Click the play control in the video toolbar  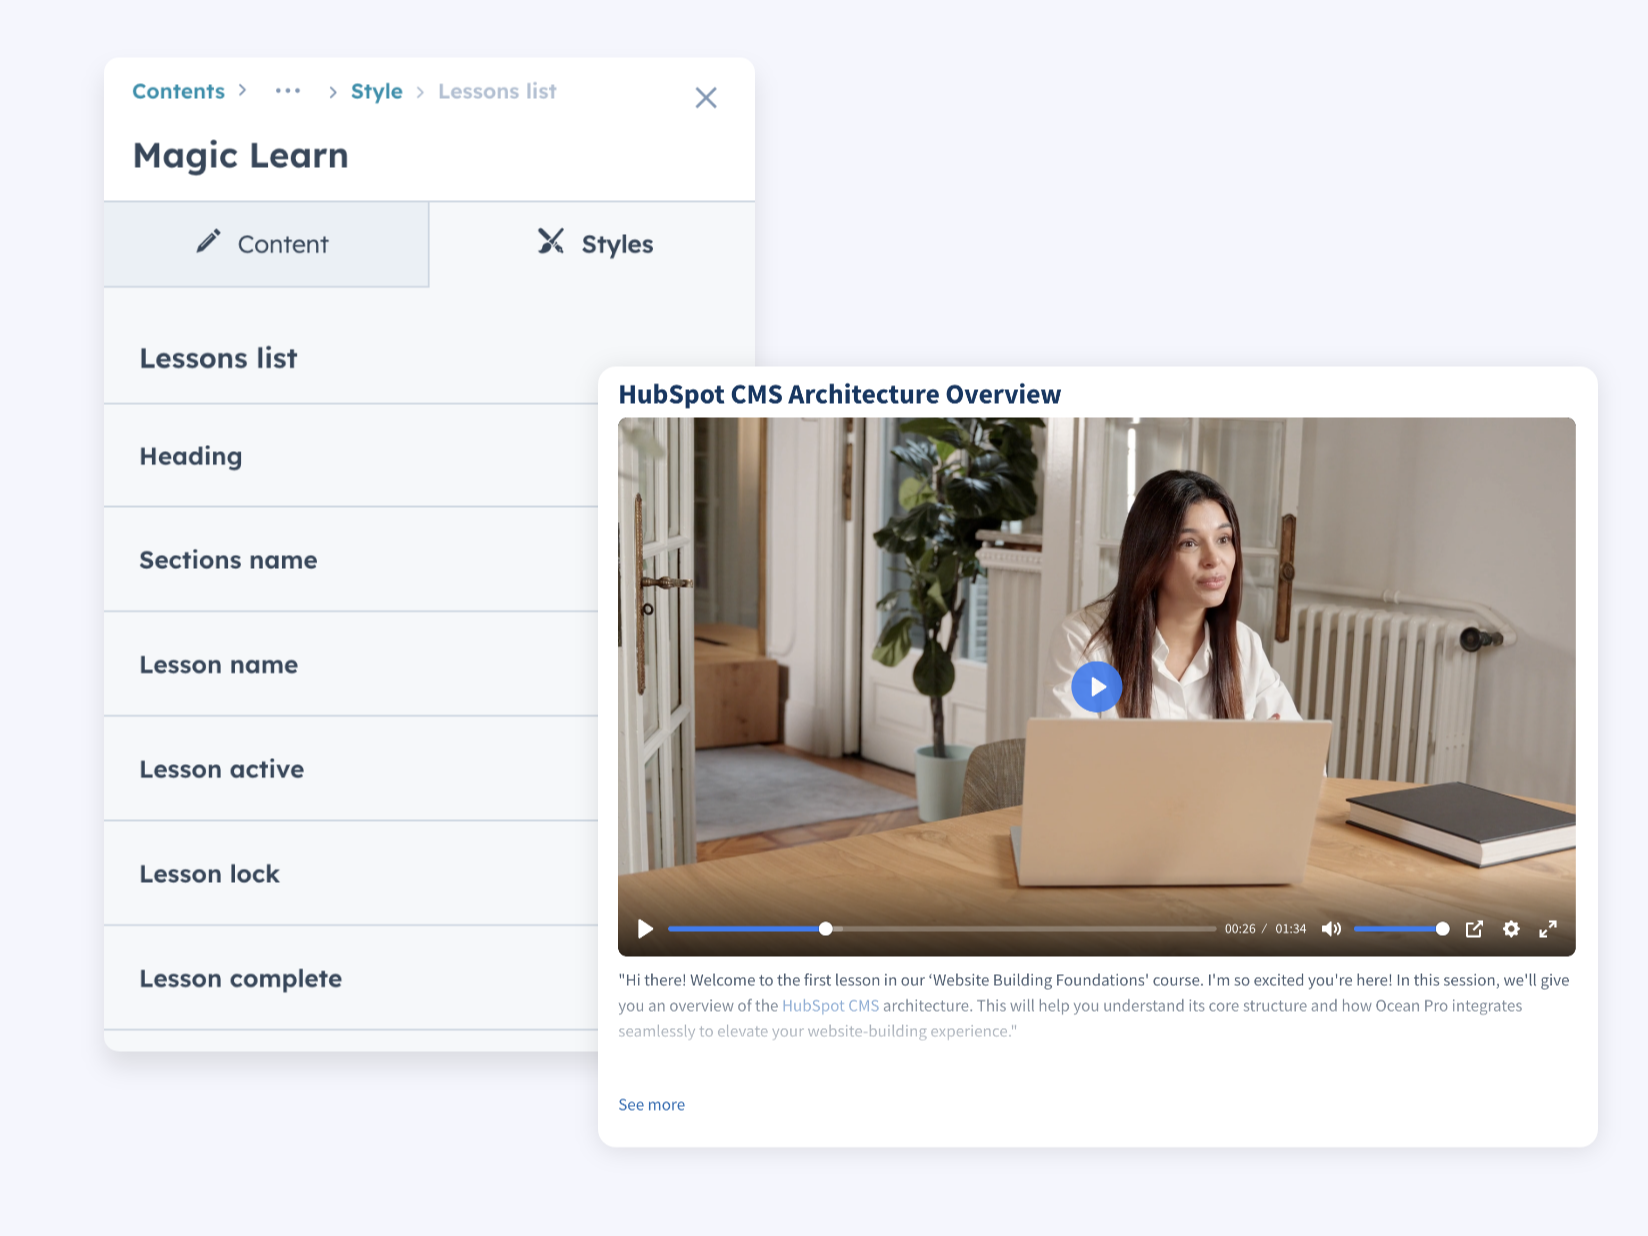645,929
